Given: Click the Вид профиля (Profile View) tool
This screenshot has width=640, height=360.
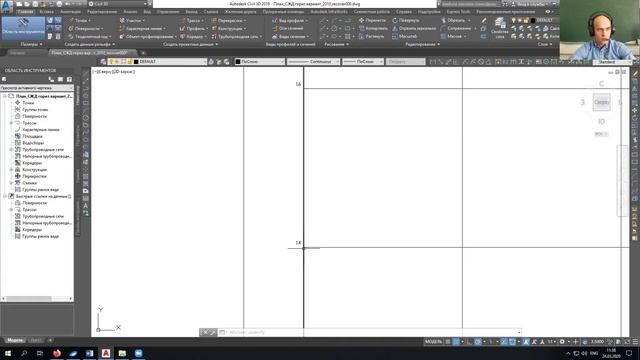Looking at the screenshot, I should pyautogui.click(x=290, y=20).
